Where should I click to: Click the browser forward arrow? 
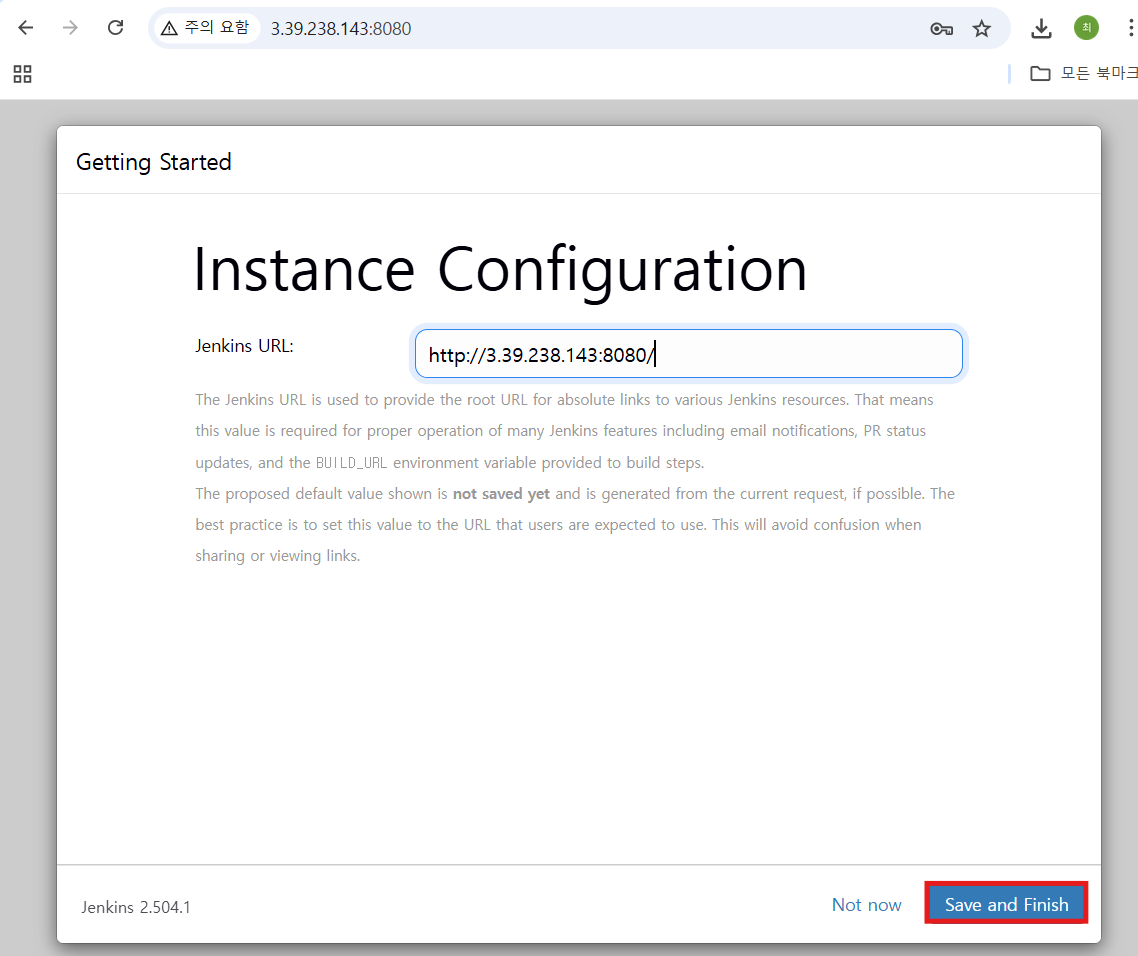[70, 28]
